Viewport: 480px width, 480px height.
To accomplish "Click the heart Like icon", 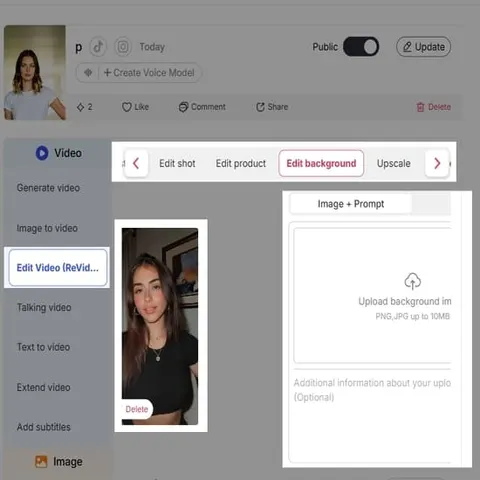I will (126, 107).
